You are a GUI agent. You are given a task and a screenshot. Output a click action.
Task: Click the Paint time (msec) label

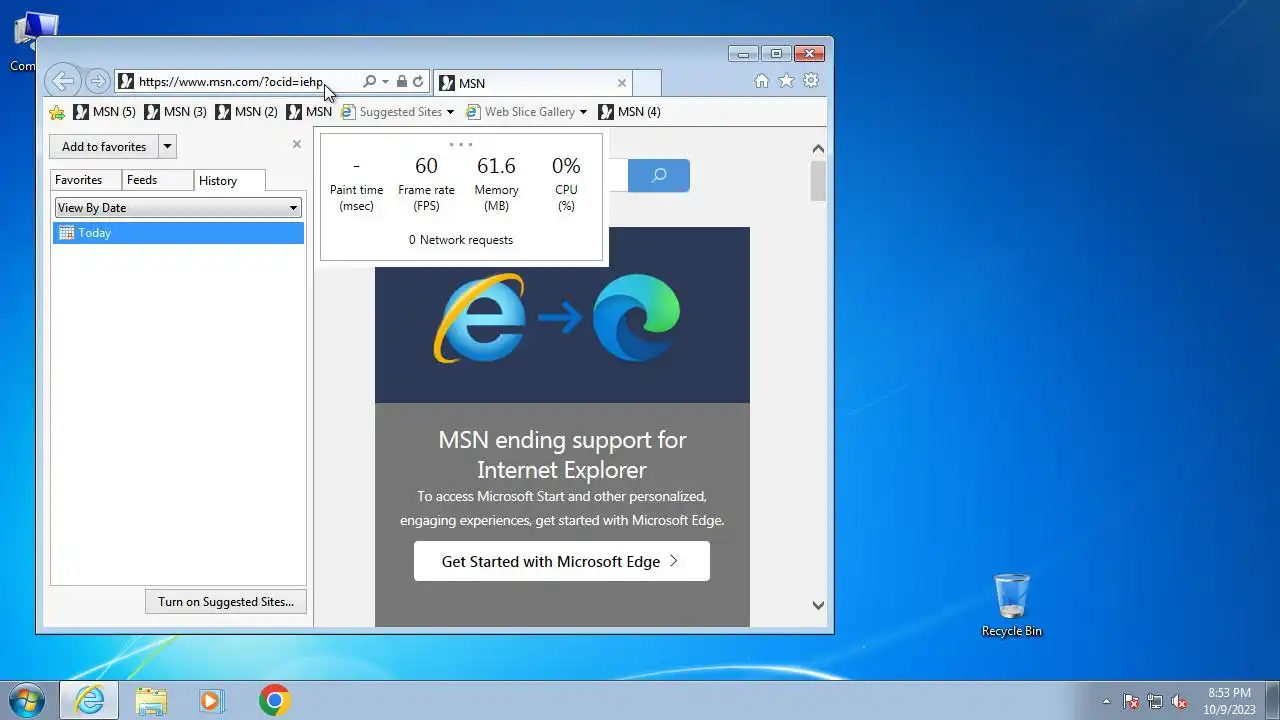(x=357, y=198)
